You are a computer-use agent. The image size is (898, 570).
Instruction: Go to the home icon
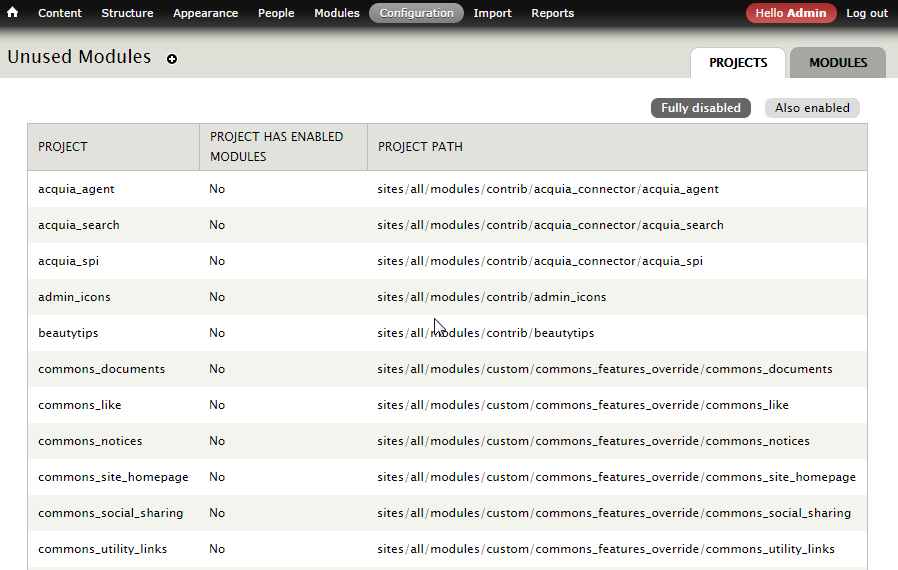(x=13, y=12)
